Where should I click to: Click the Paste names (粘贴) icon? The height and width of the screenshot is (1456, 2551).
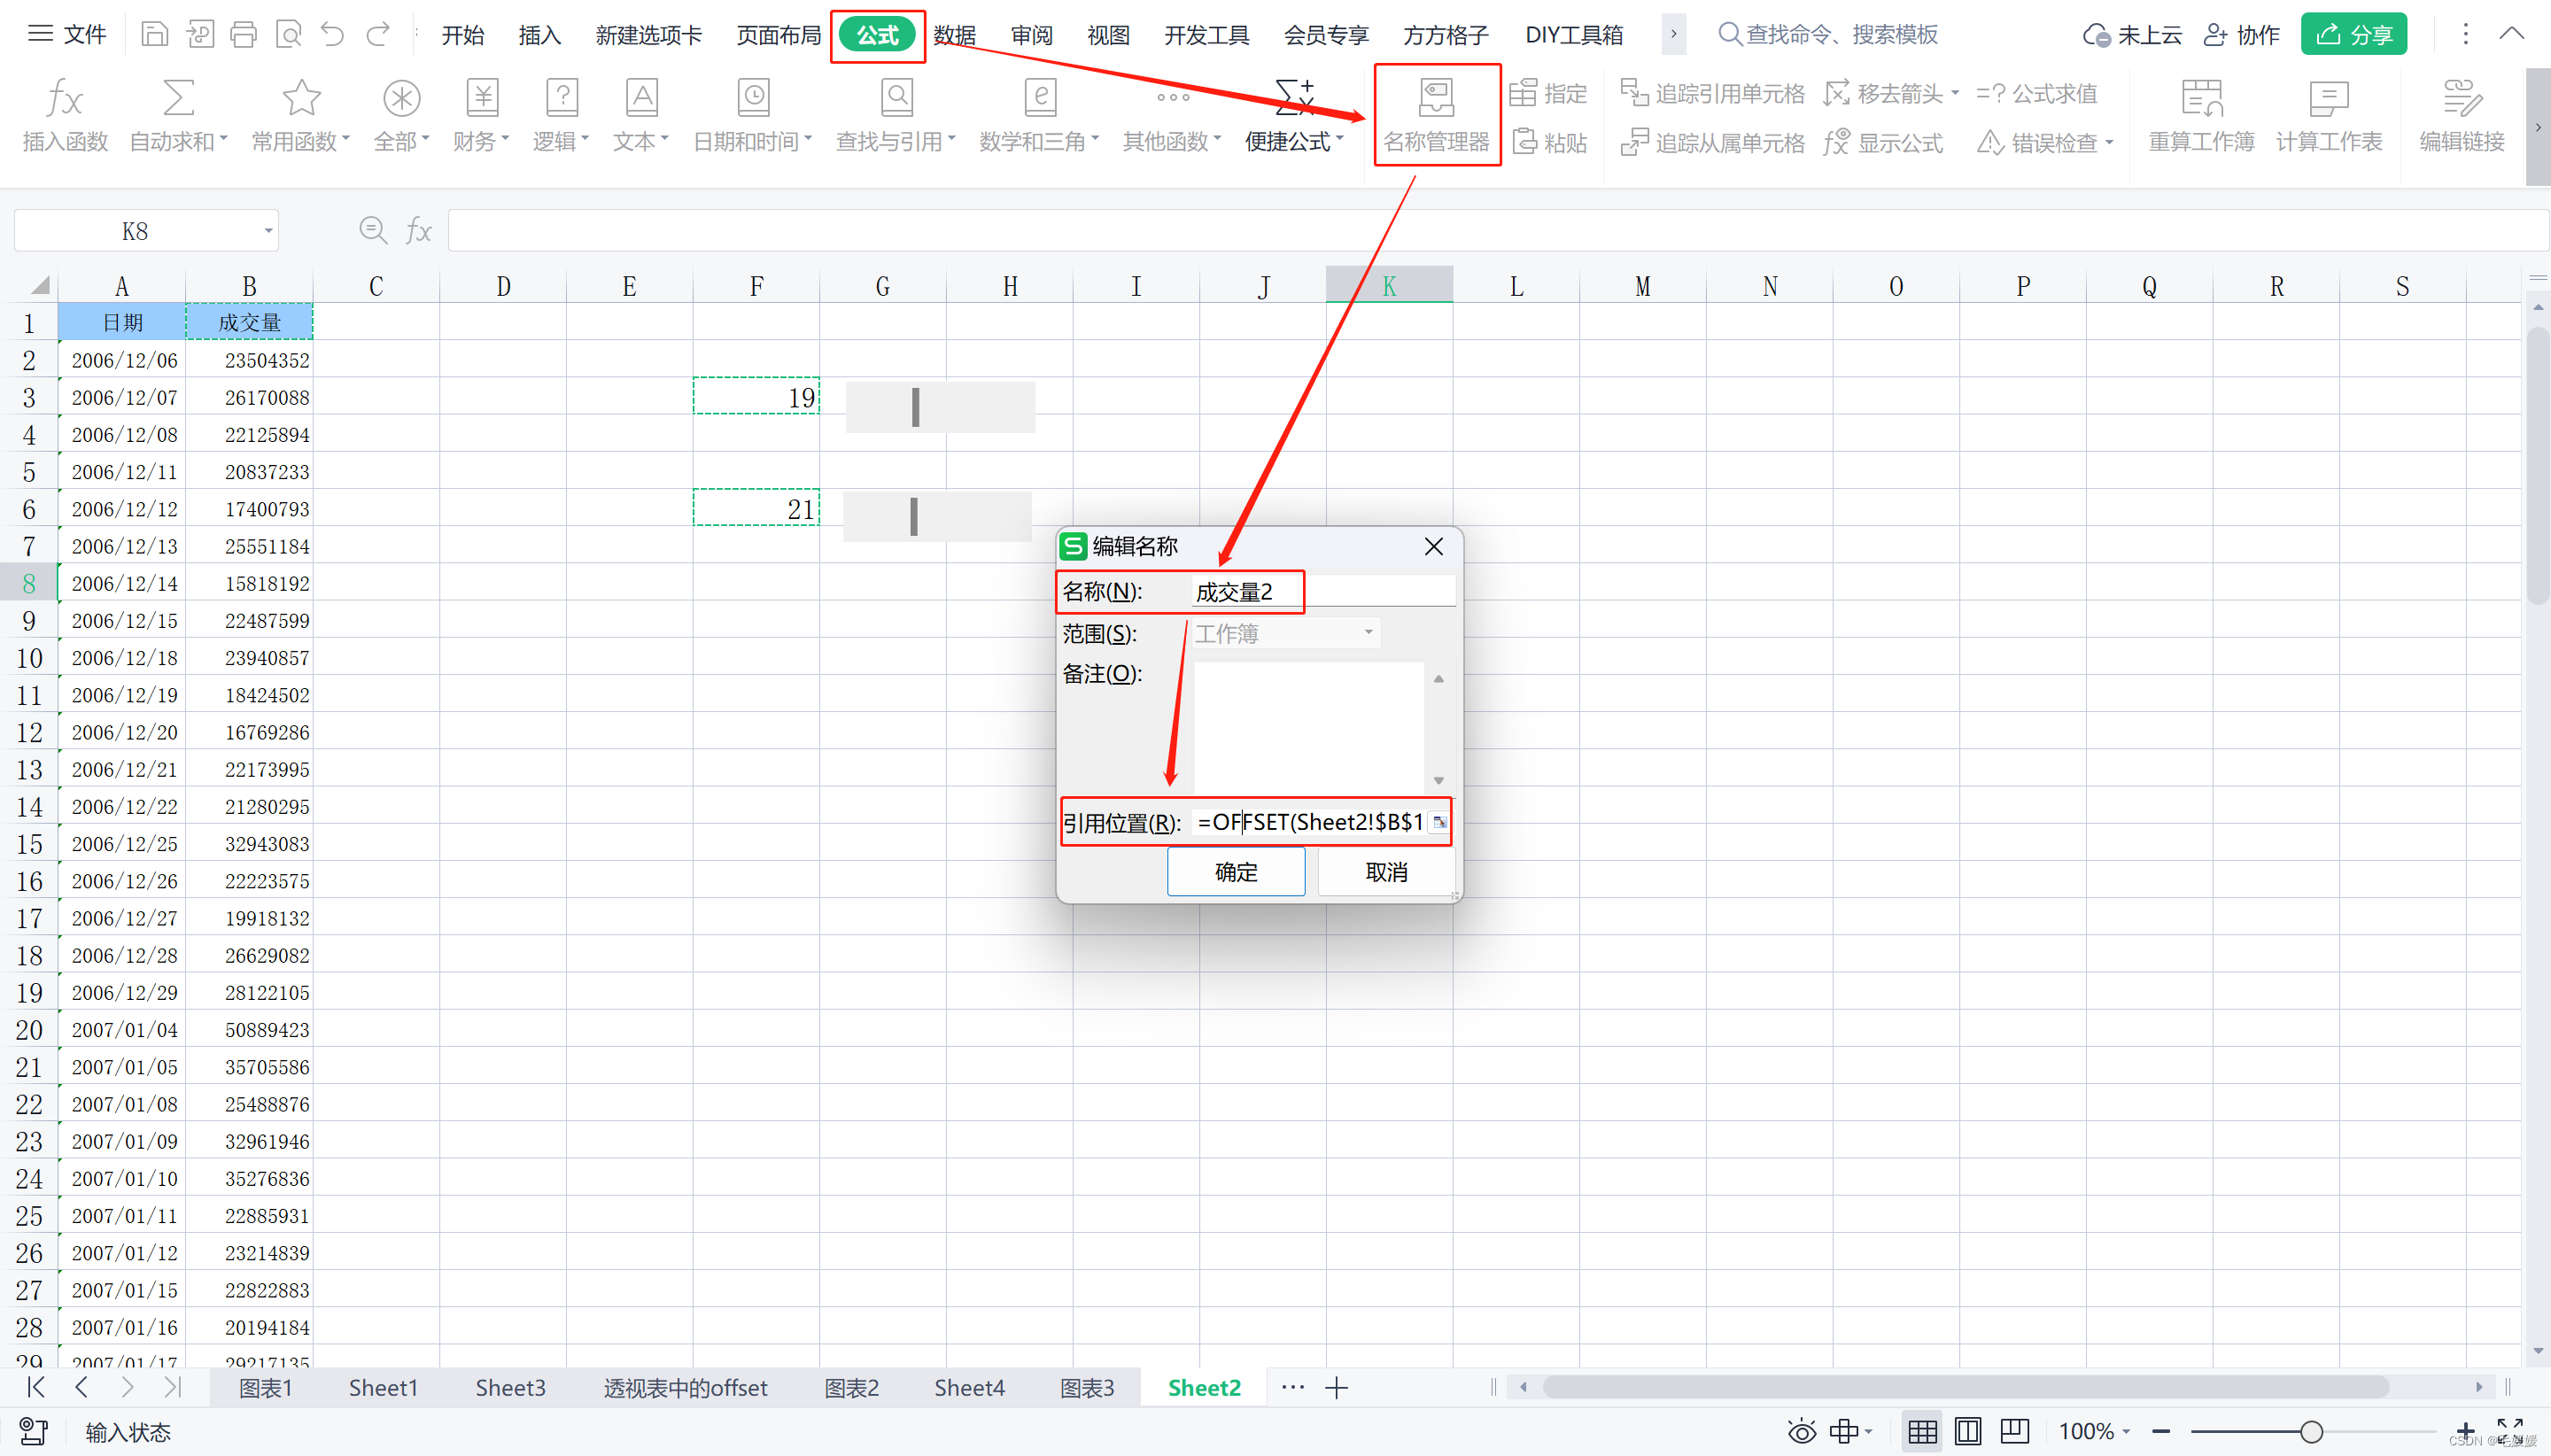[x=1550, y=142]
